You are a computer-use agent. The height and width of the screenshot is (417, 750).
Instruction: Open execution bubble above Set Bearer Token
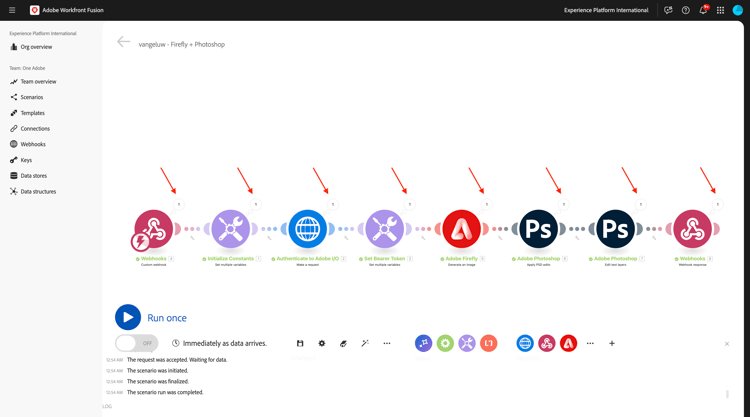410,204
